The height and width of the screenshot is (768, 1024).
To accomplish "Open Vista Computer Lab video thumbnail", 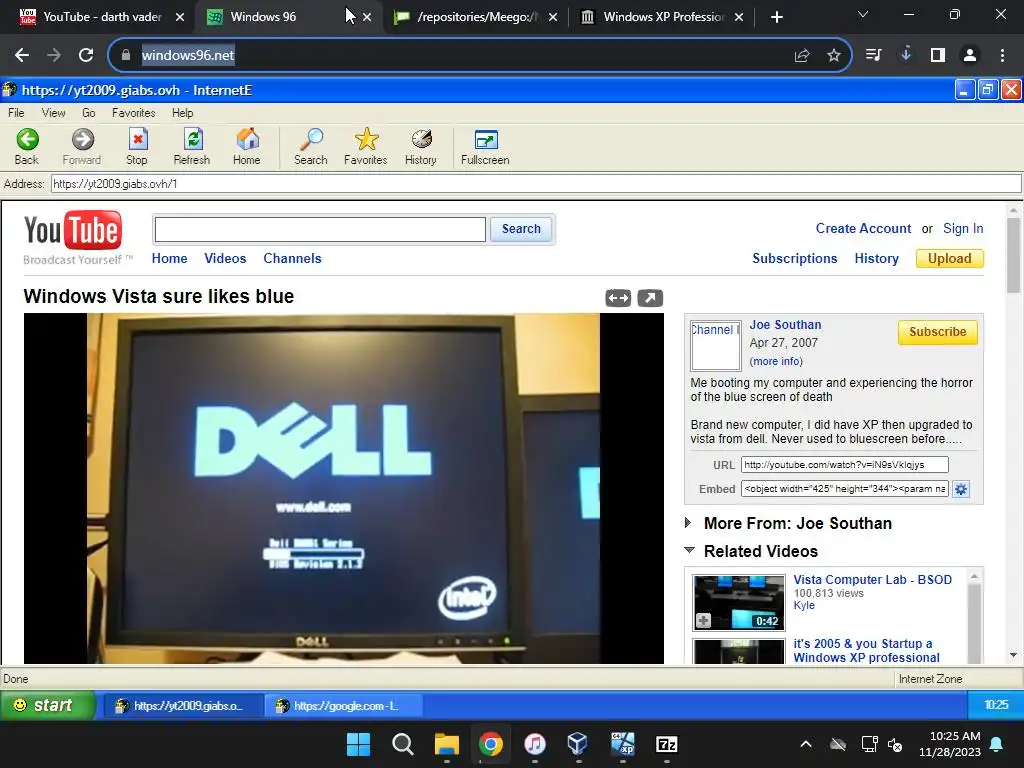I will coord(739,601).
